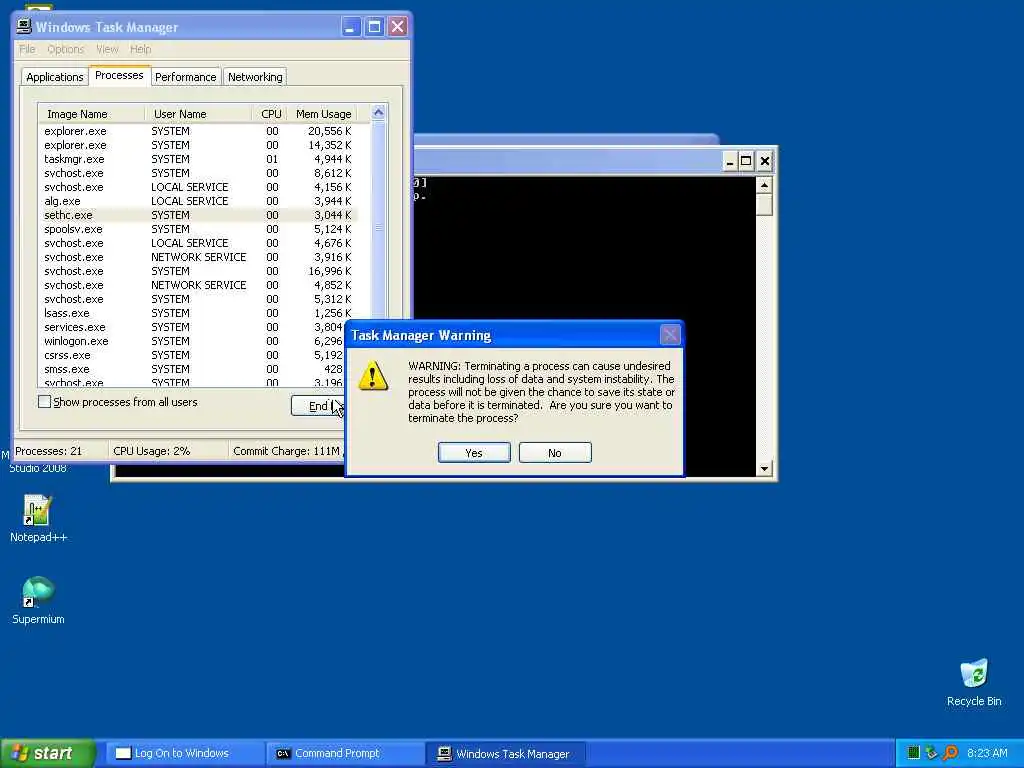Screen dimensions: 1024x768
Task: Open the Notepad++ desktop shortcut
Action: tap(38, 519)
